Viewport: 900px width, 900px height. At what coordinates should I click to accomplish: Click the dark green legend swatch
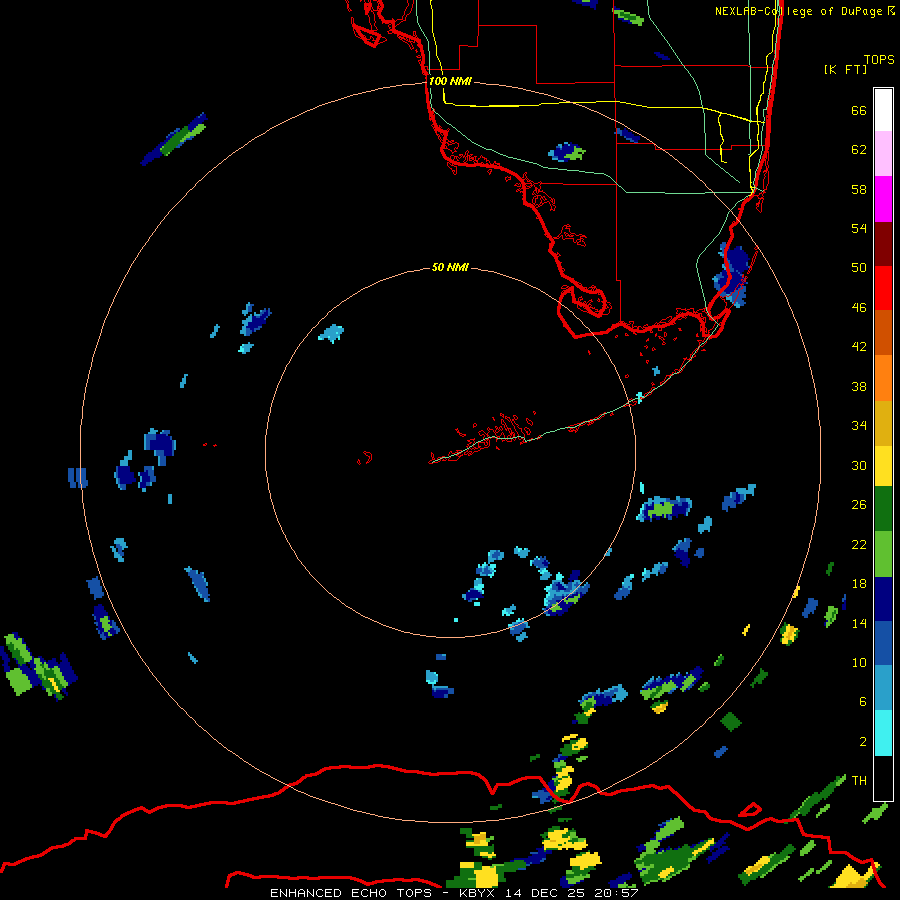tap(883, 509)
